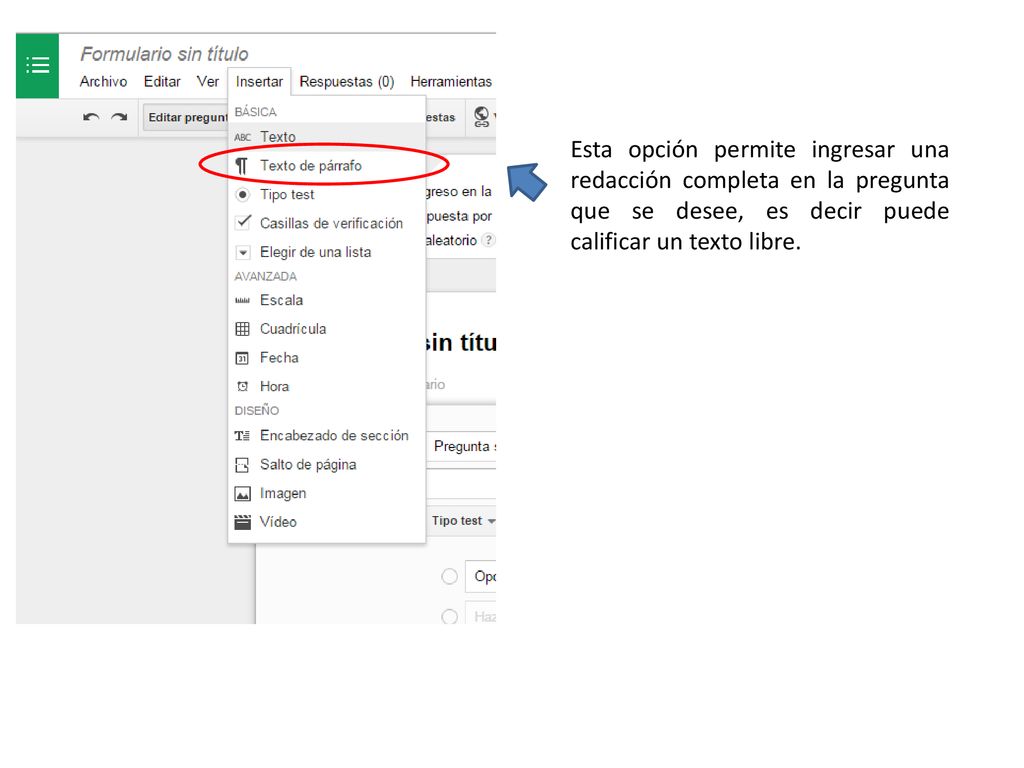Viewport: 1024px width, 768px height.
Task: Click the green Google Forms home icon
Action: point(37,65)
